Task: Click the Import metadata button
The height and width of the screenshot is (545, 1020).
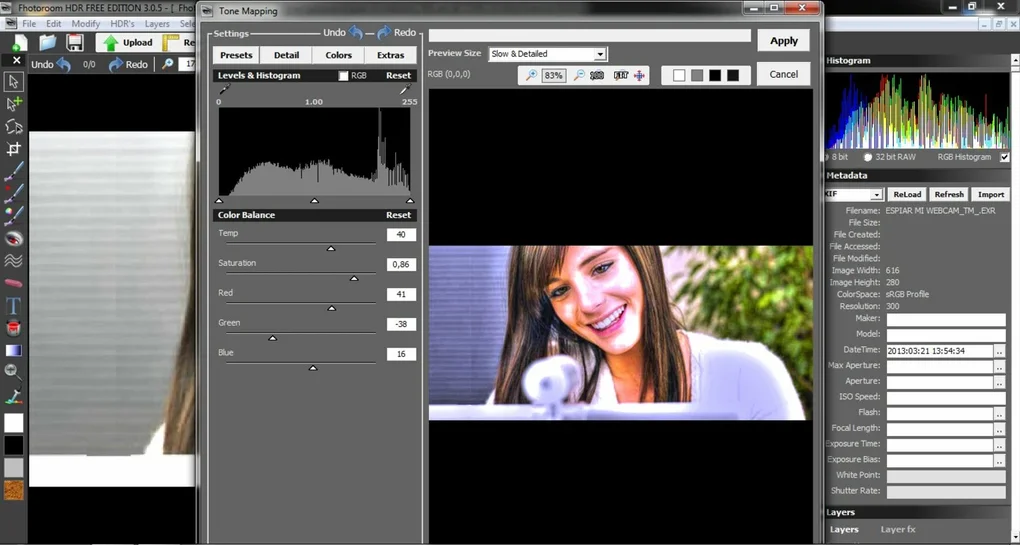Action: click(991, 194)
